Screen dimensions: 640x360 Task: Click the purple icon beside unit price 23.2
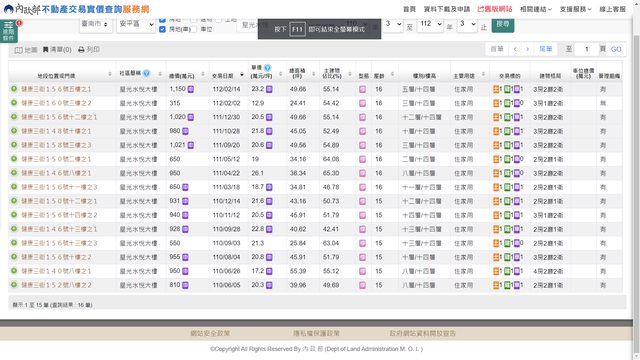[269, 89]
